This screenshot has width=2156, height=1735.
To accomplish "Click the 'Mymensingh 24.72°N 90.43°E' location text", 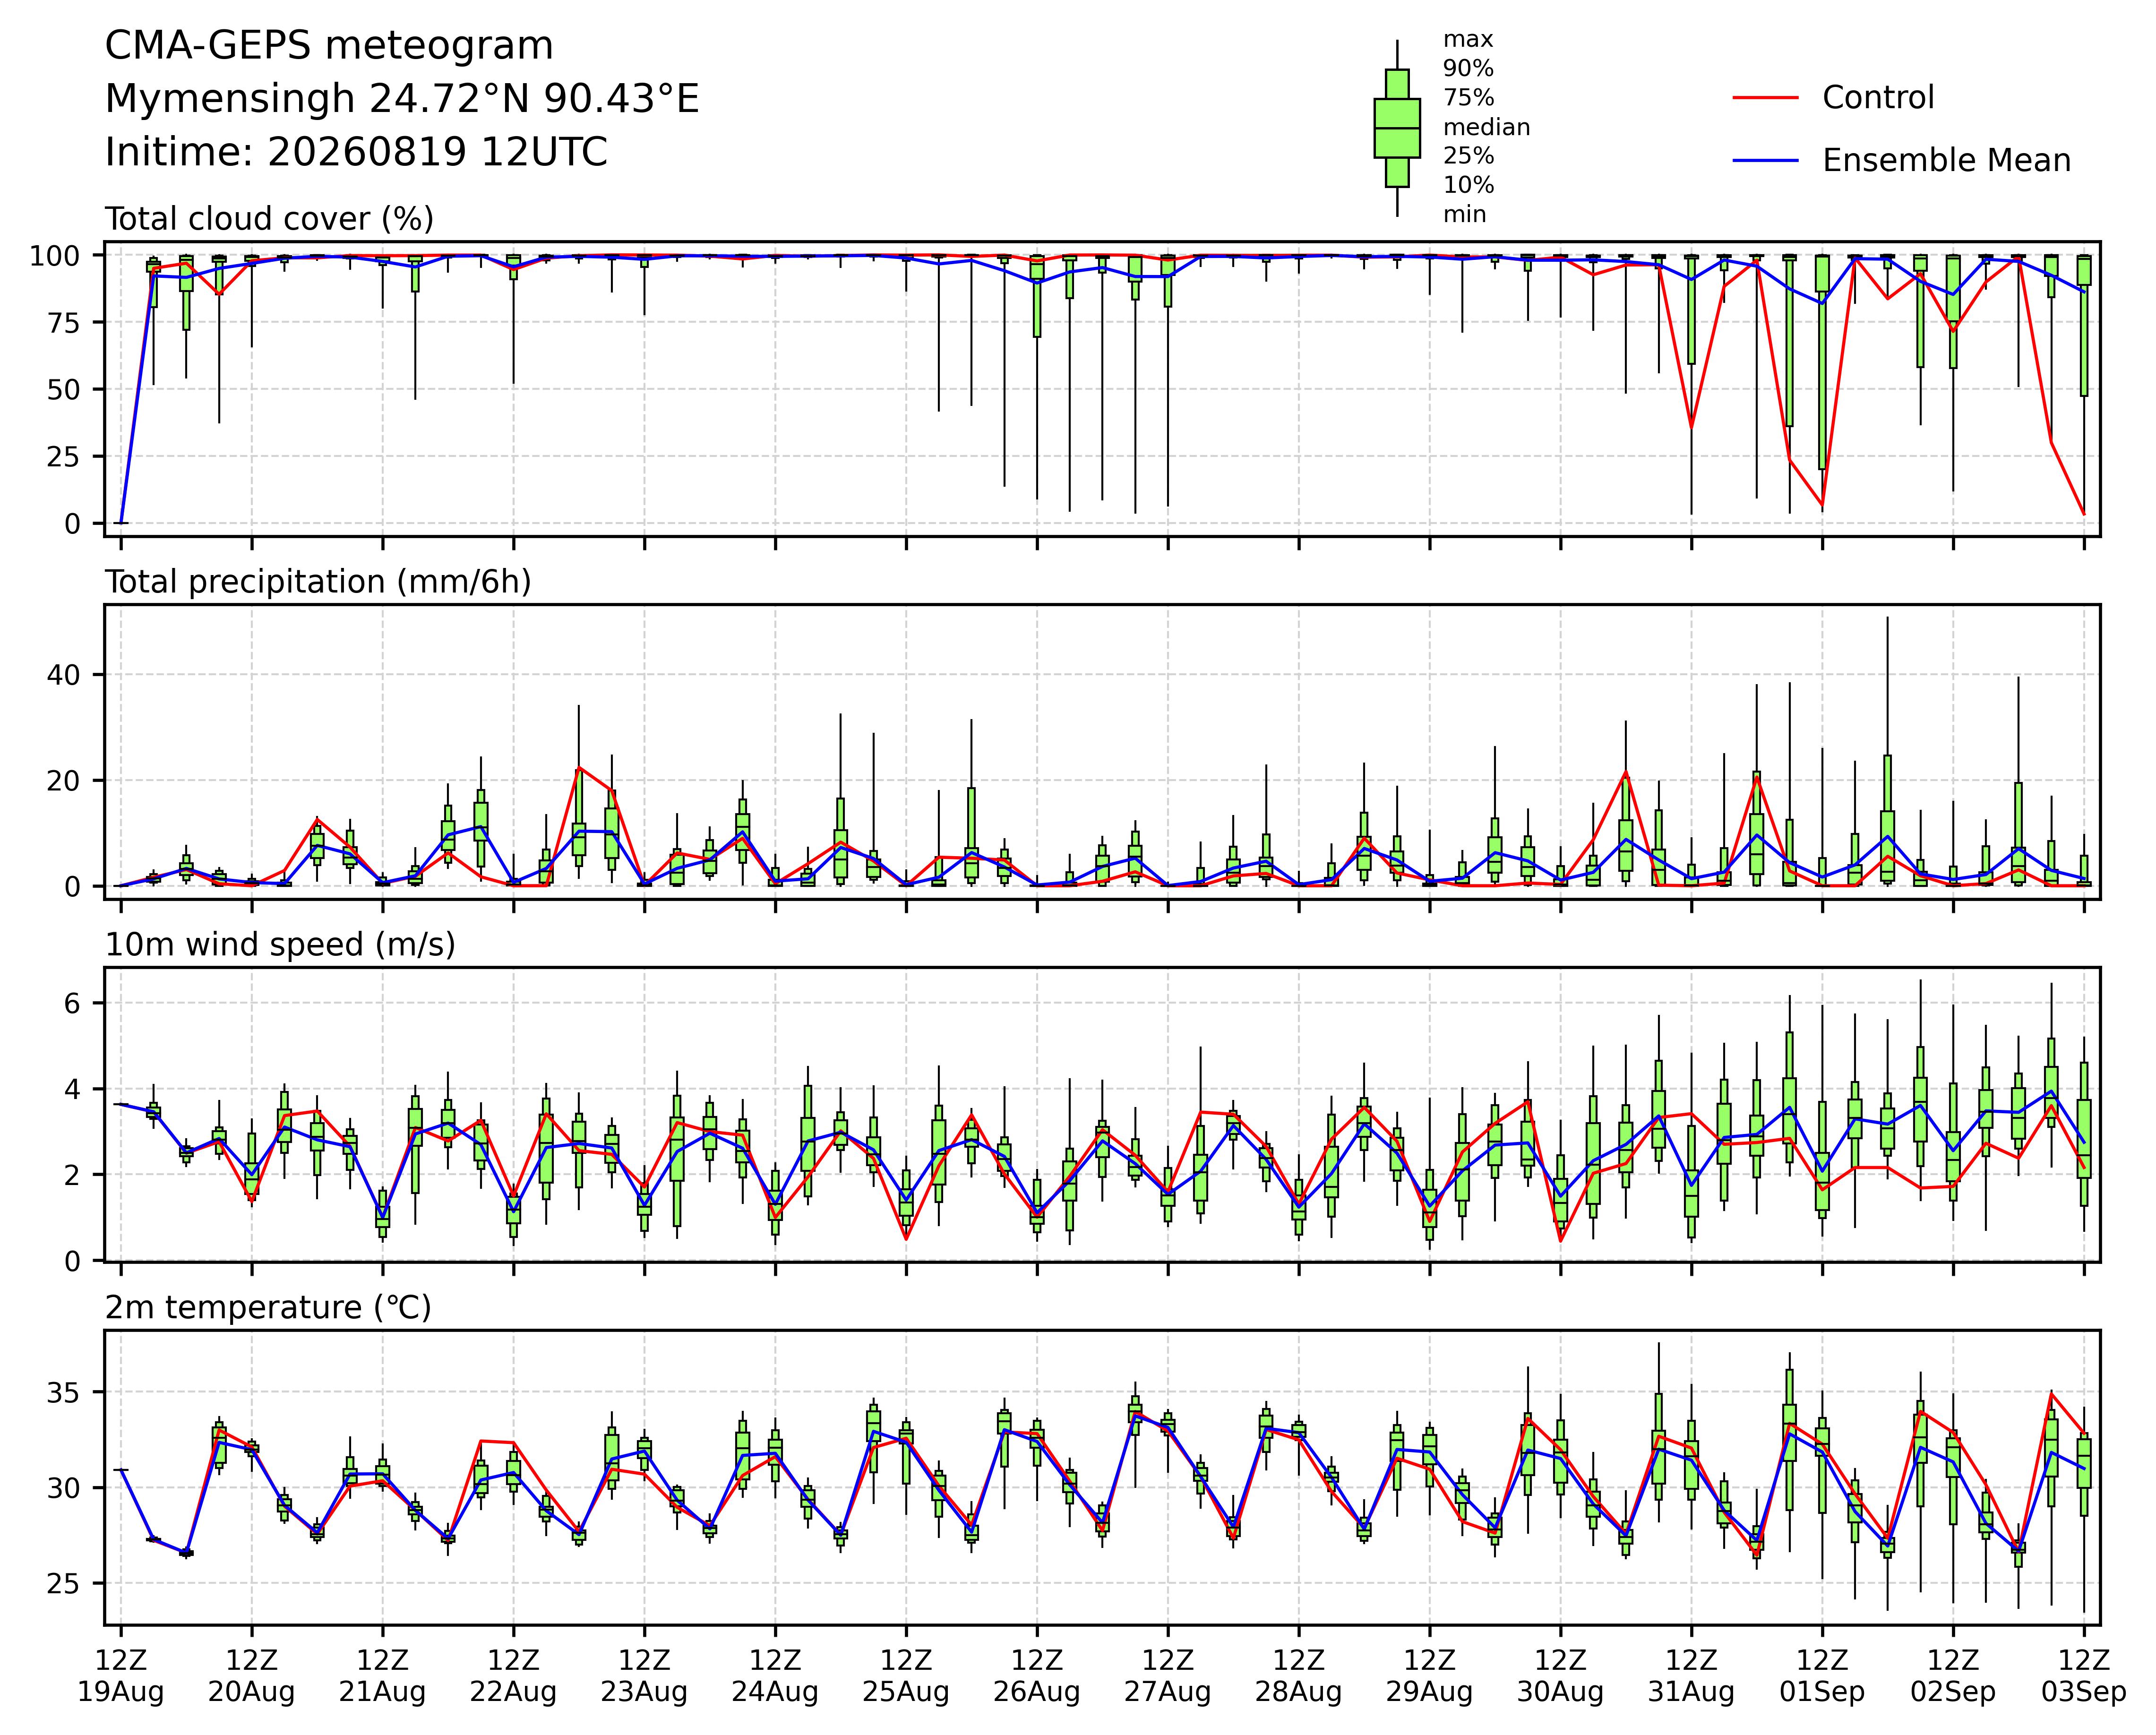I will click(x=402, y=100).
